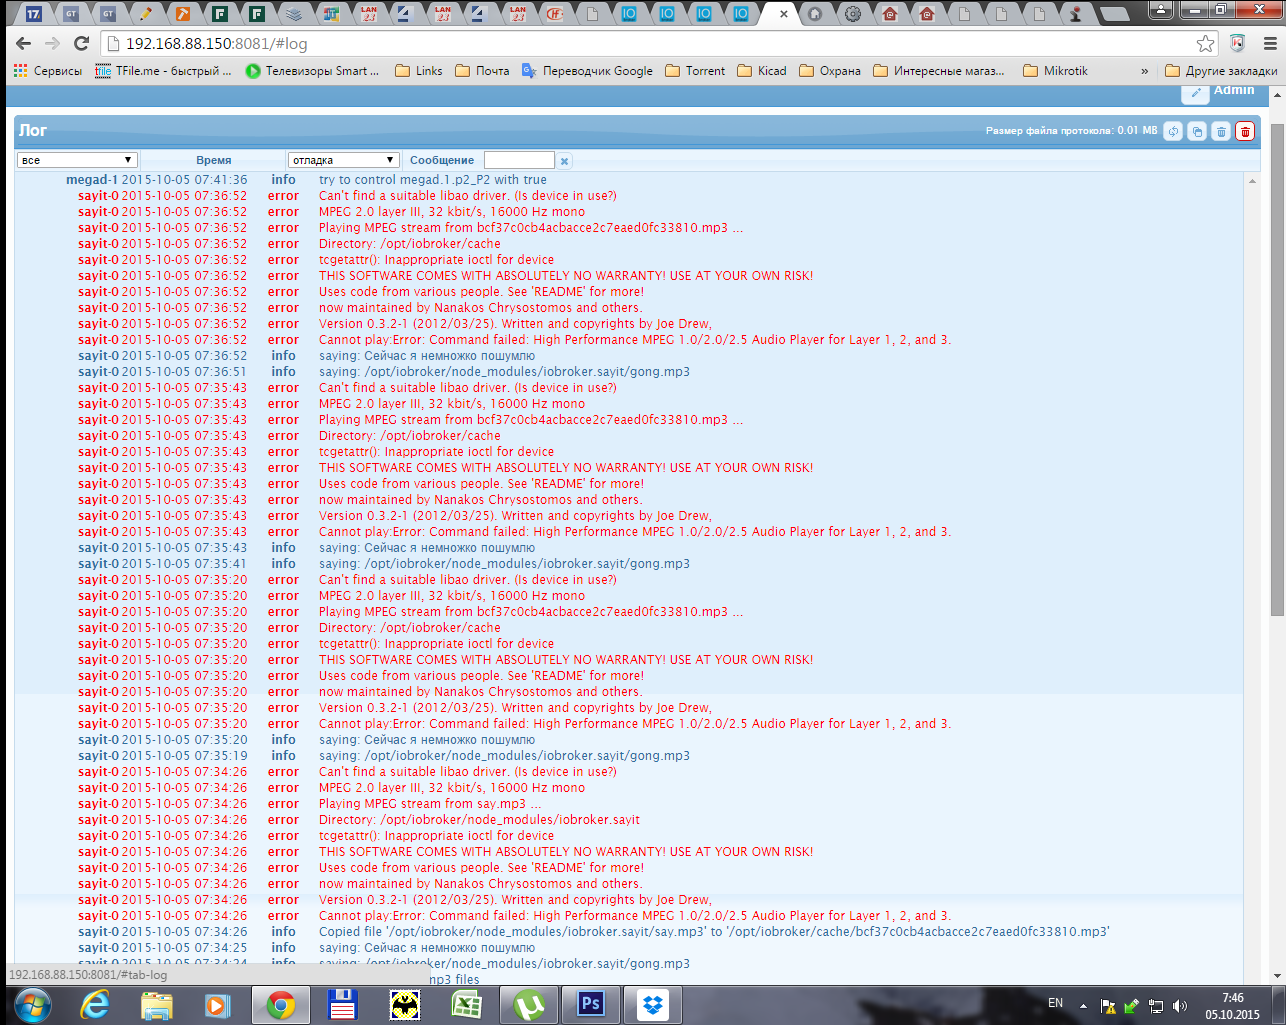Viewport: 1286px width, 1025px height.
Task: Click the red trash delete-log icon
Action: click(1245, 131)
